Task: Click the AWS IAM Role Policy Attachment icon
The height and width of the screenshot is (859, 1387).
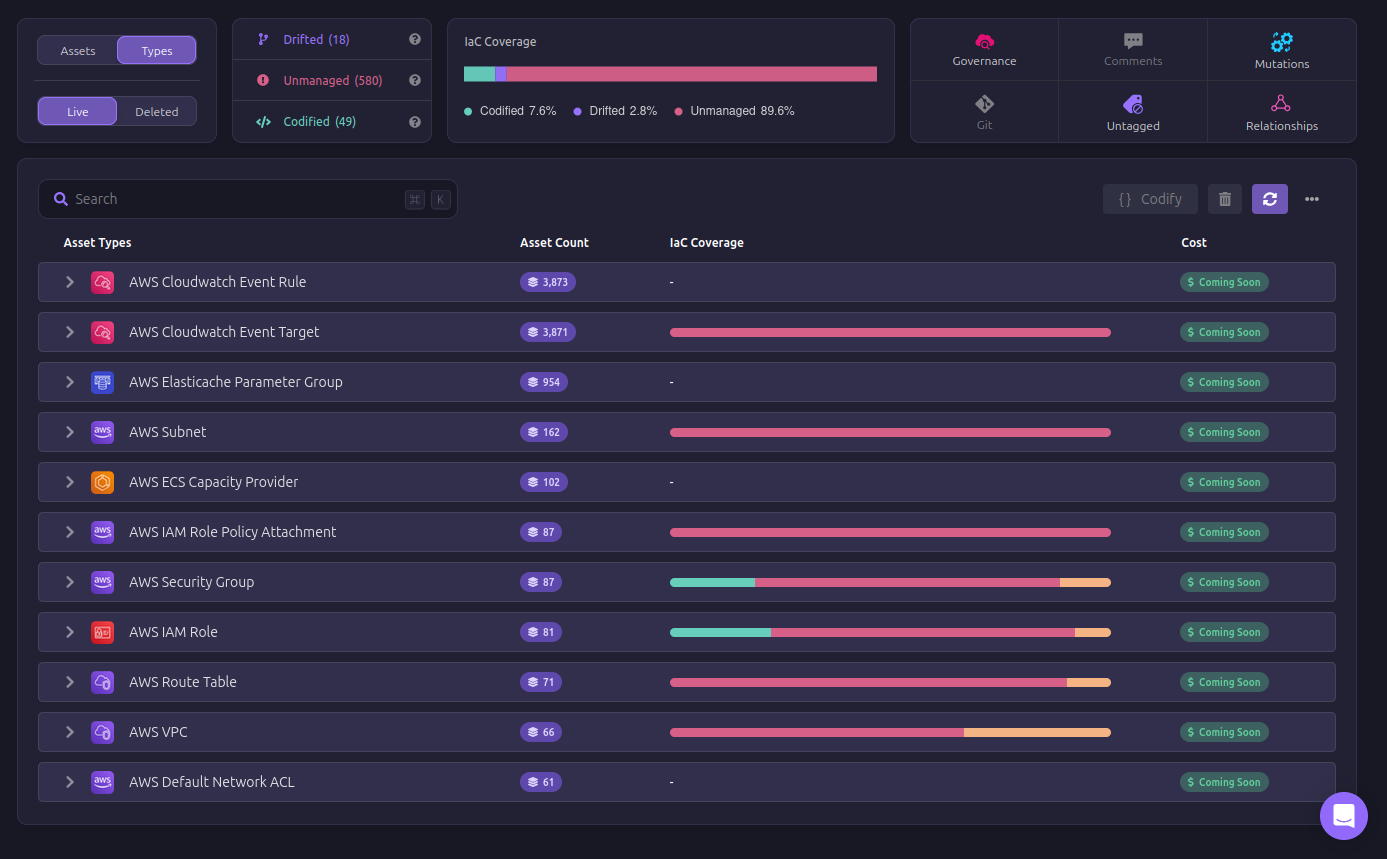Action: pos(102,532)
